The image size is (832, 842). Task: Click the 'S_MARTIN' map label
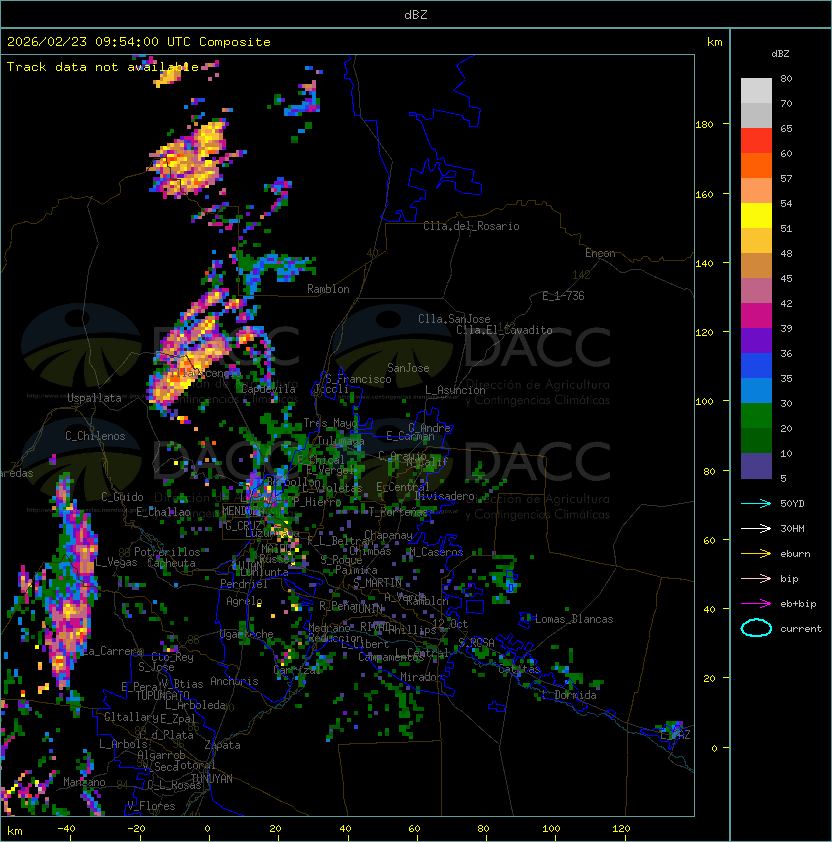click(378, 583)
